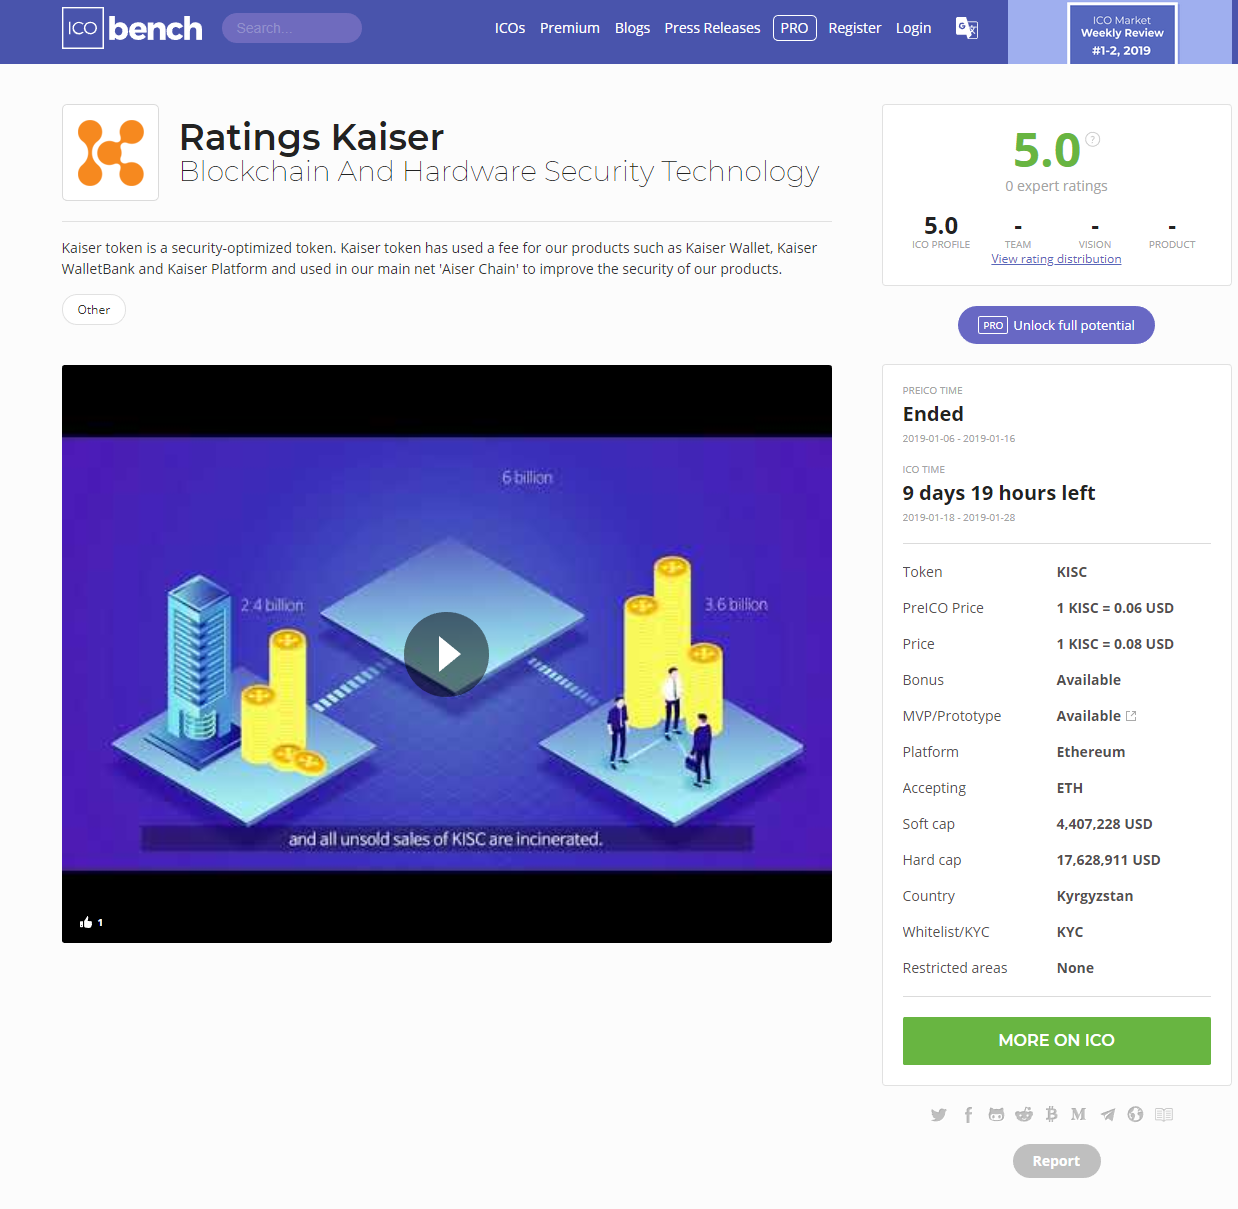This screenshot has height=1209, width=1238.
Task: Open the Facebook page icon
Action: click(968, 1115)
